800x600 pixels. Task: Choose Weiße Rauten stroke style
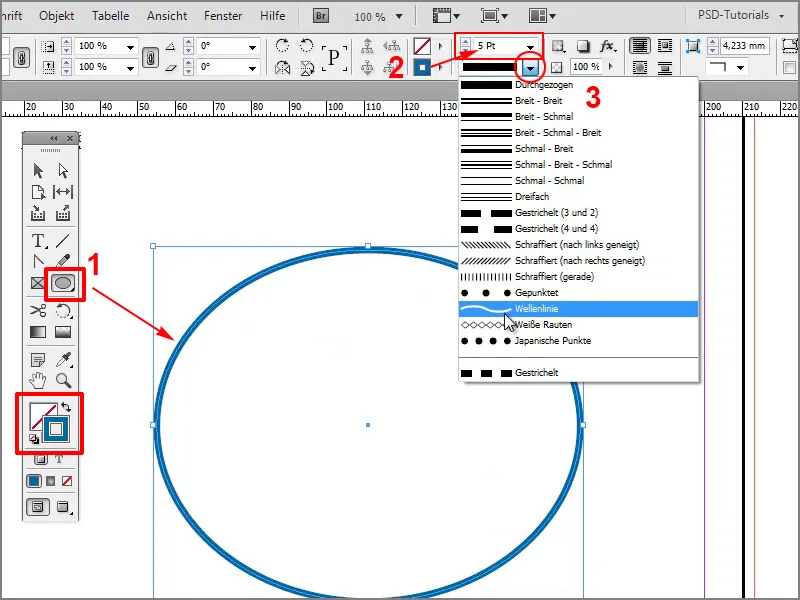(x=579, y=325)
